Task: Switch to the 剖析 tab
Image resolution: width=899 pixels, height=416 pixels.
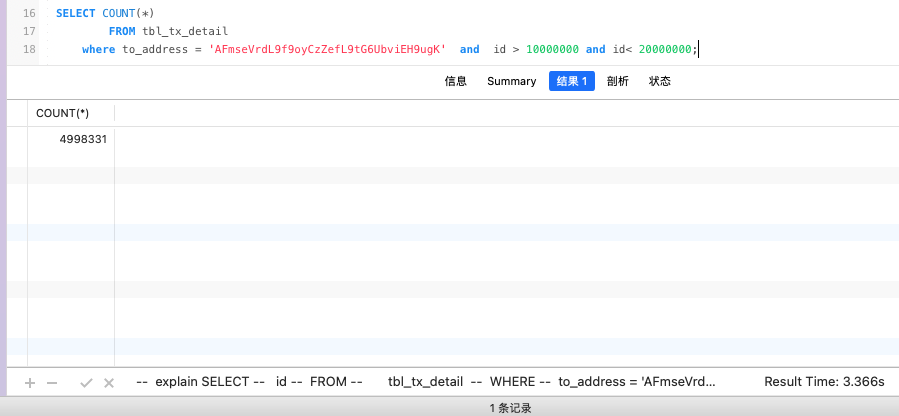Action: point(618,81)
